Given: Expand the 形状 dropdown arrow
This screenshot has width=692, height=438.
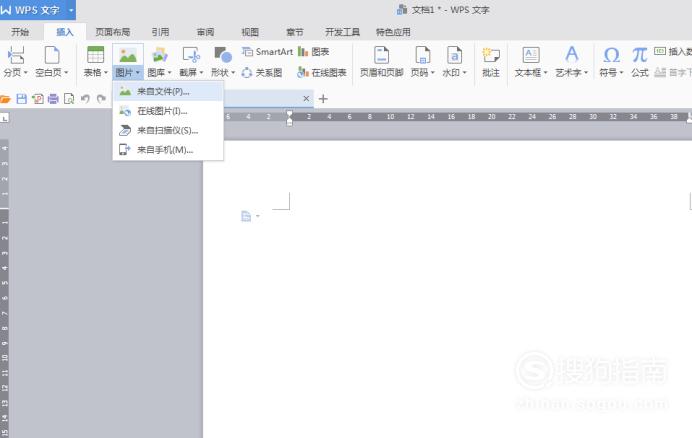Looking at the screenshot, I should (x=233, y=72).
